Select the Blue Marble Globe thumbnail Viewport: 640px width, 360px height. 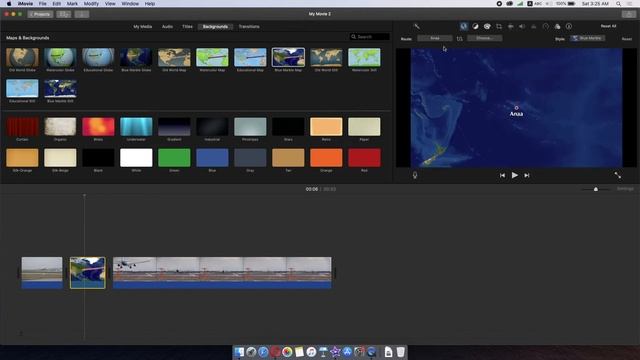pyautogui.click(x=136, y=58)
